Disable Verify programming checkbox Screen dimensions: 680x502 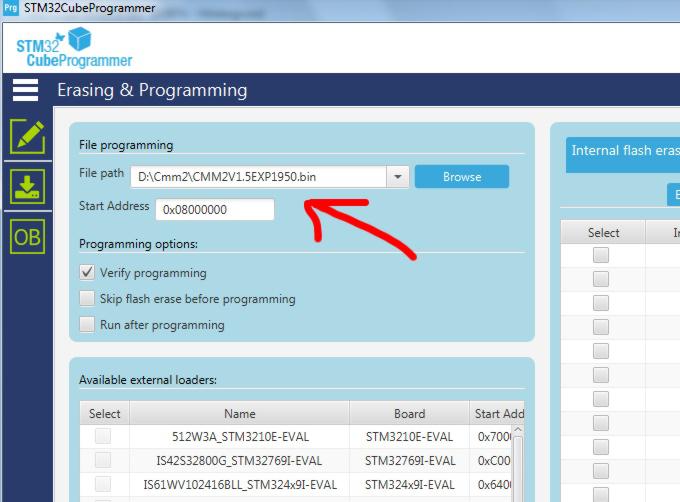[x=87, y=273]
